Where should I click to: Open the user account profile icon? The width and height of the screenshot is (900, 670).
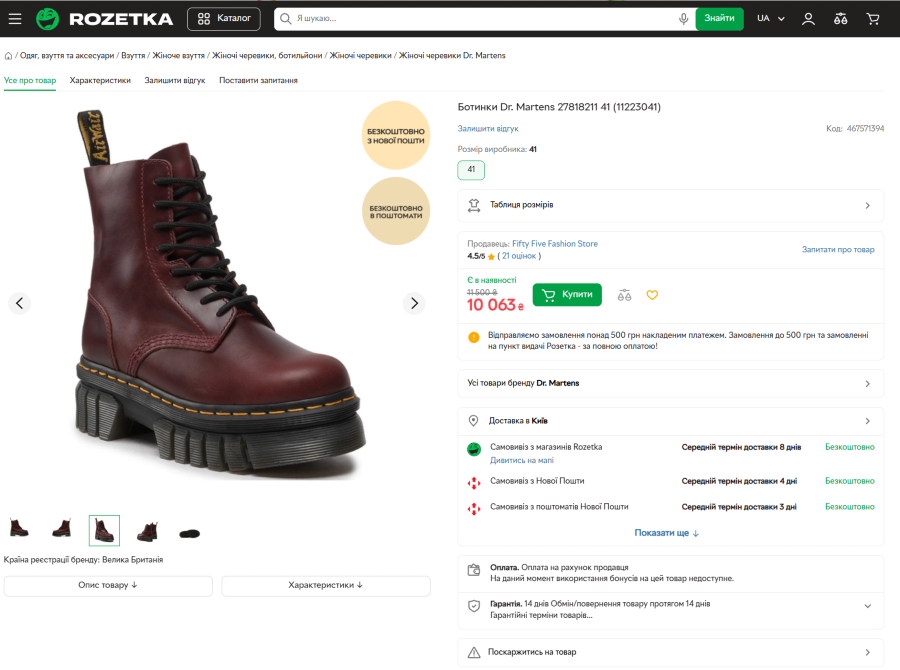(808, 18)
